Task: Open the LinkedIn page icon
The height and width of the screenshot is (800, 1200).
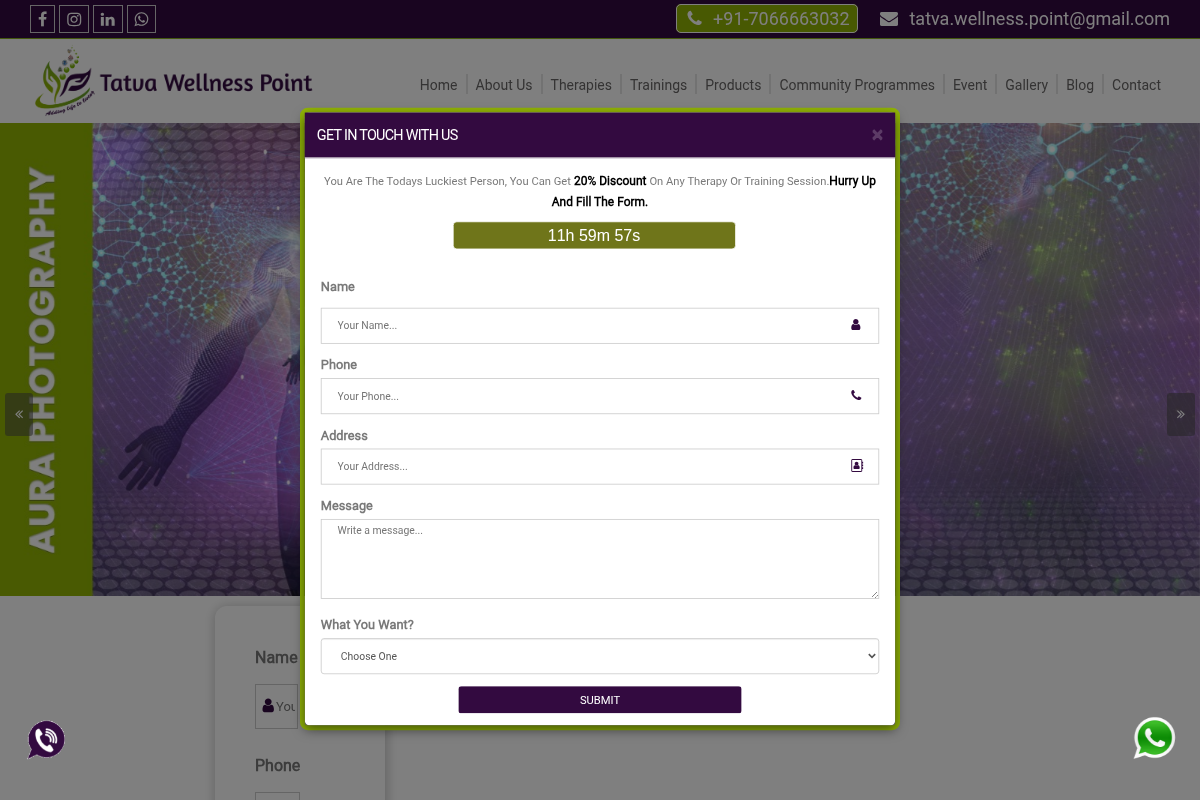Action: pyautogui.click(x=107, y=18)
